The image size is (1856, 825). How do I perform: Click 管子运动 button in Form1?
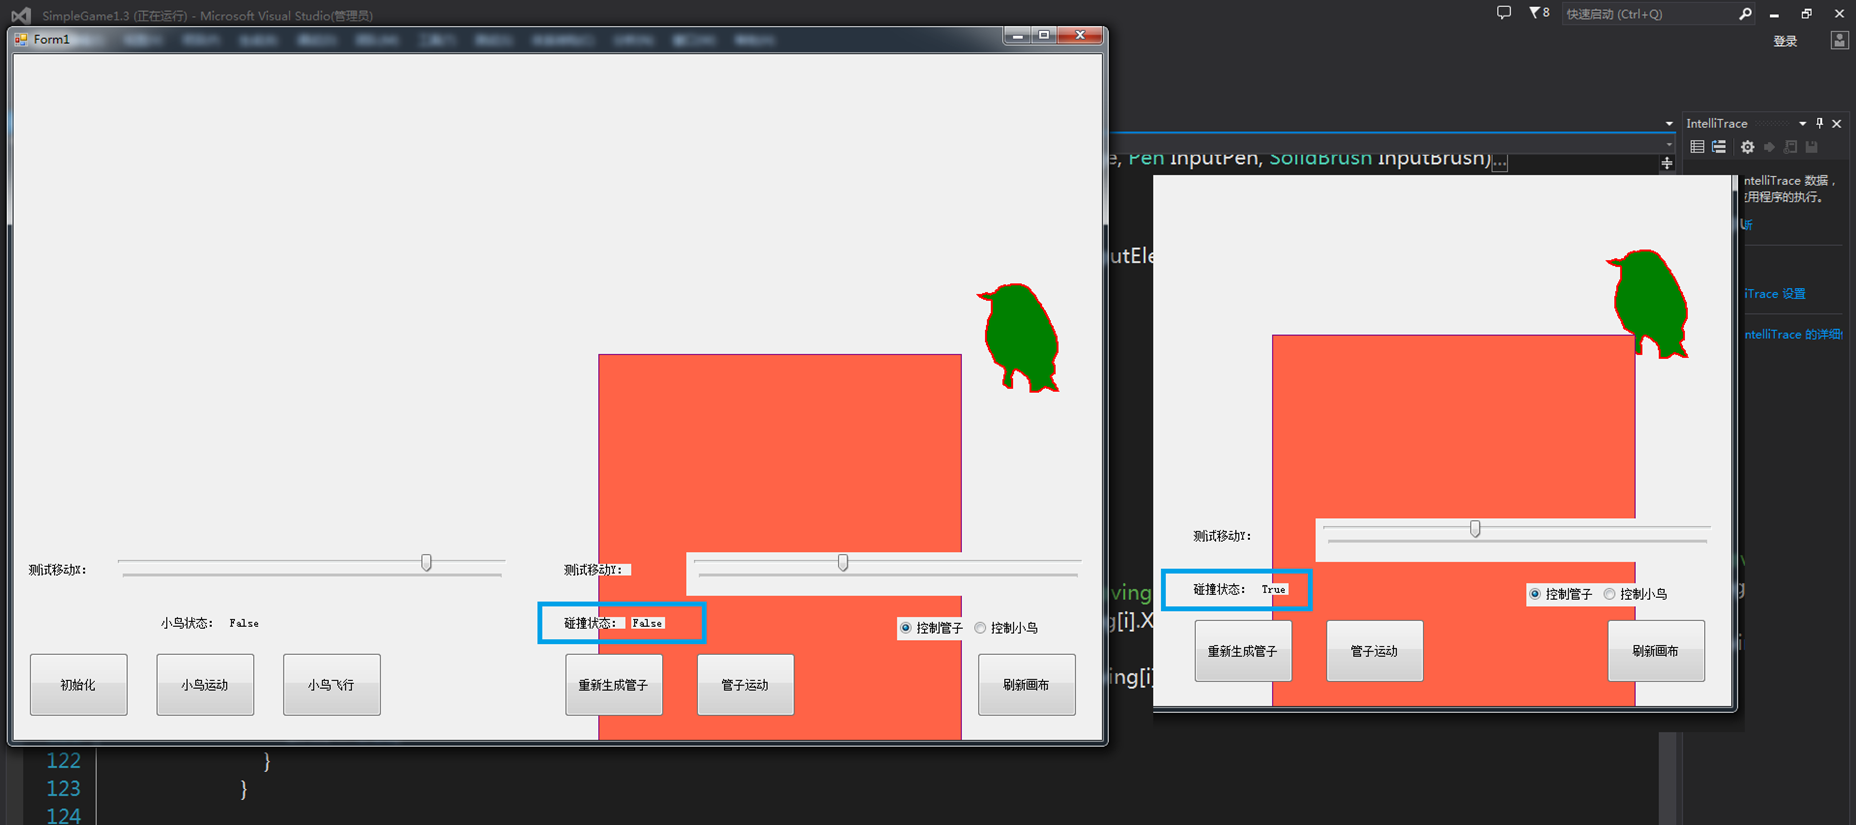tap(745, 685)
